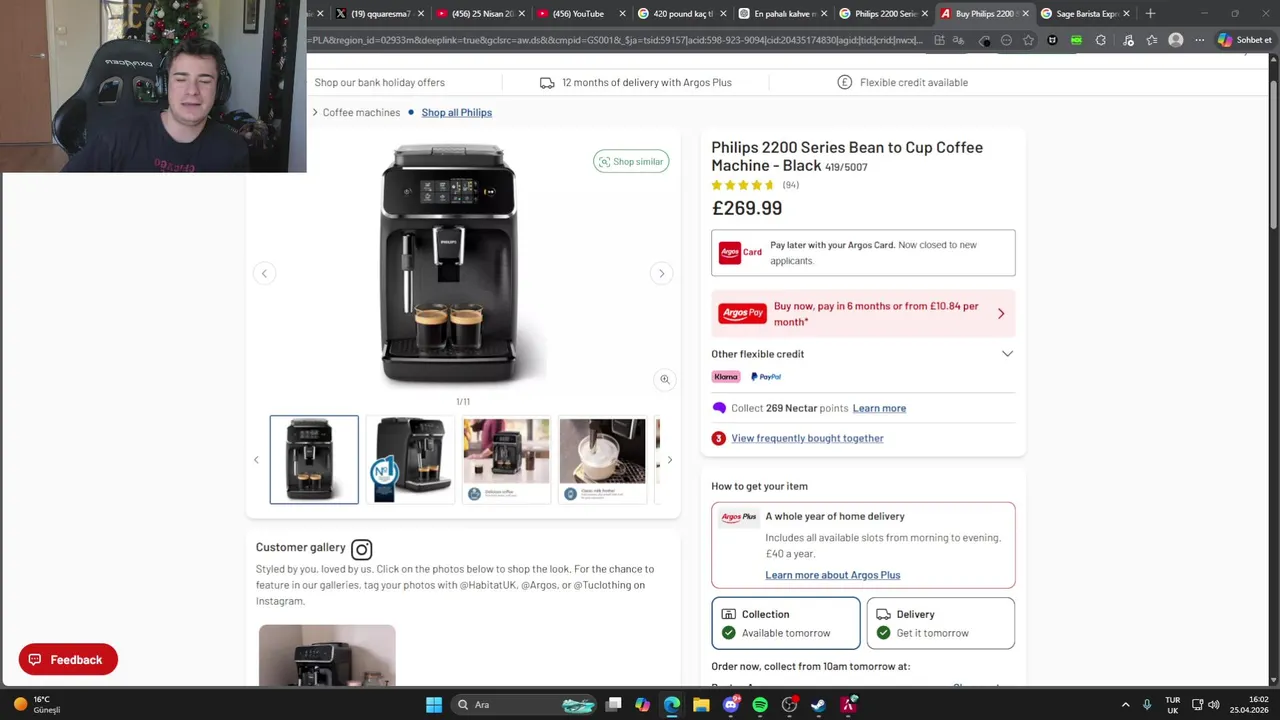This screenshot has height=720, width=1280.
Task: Expand 'Other flexible credit' section
Action: [862, 354]
